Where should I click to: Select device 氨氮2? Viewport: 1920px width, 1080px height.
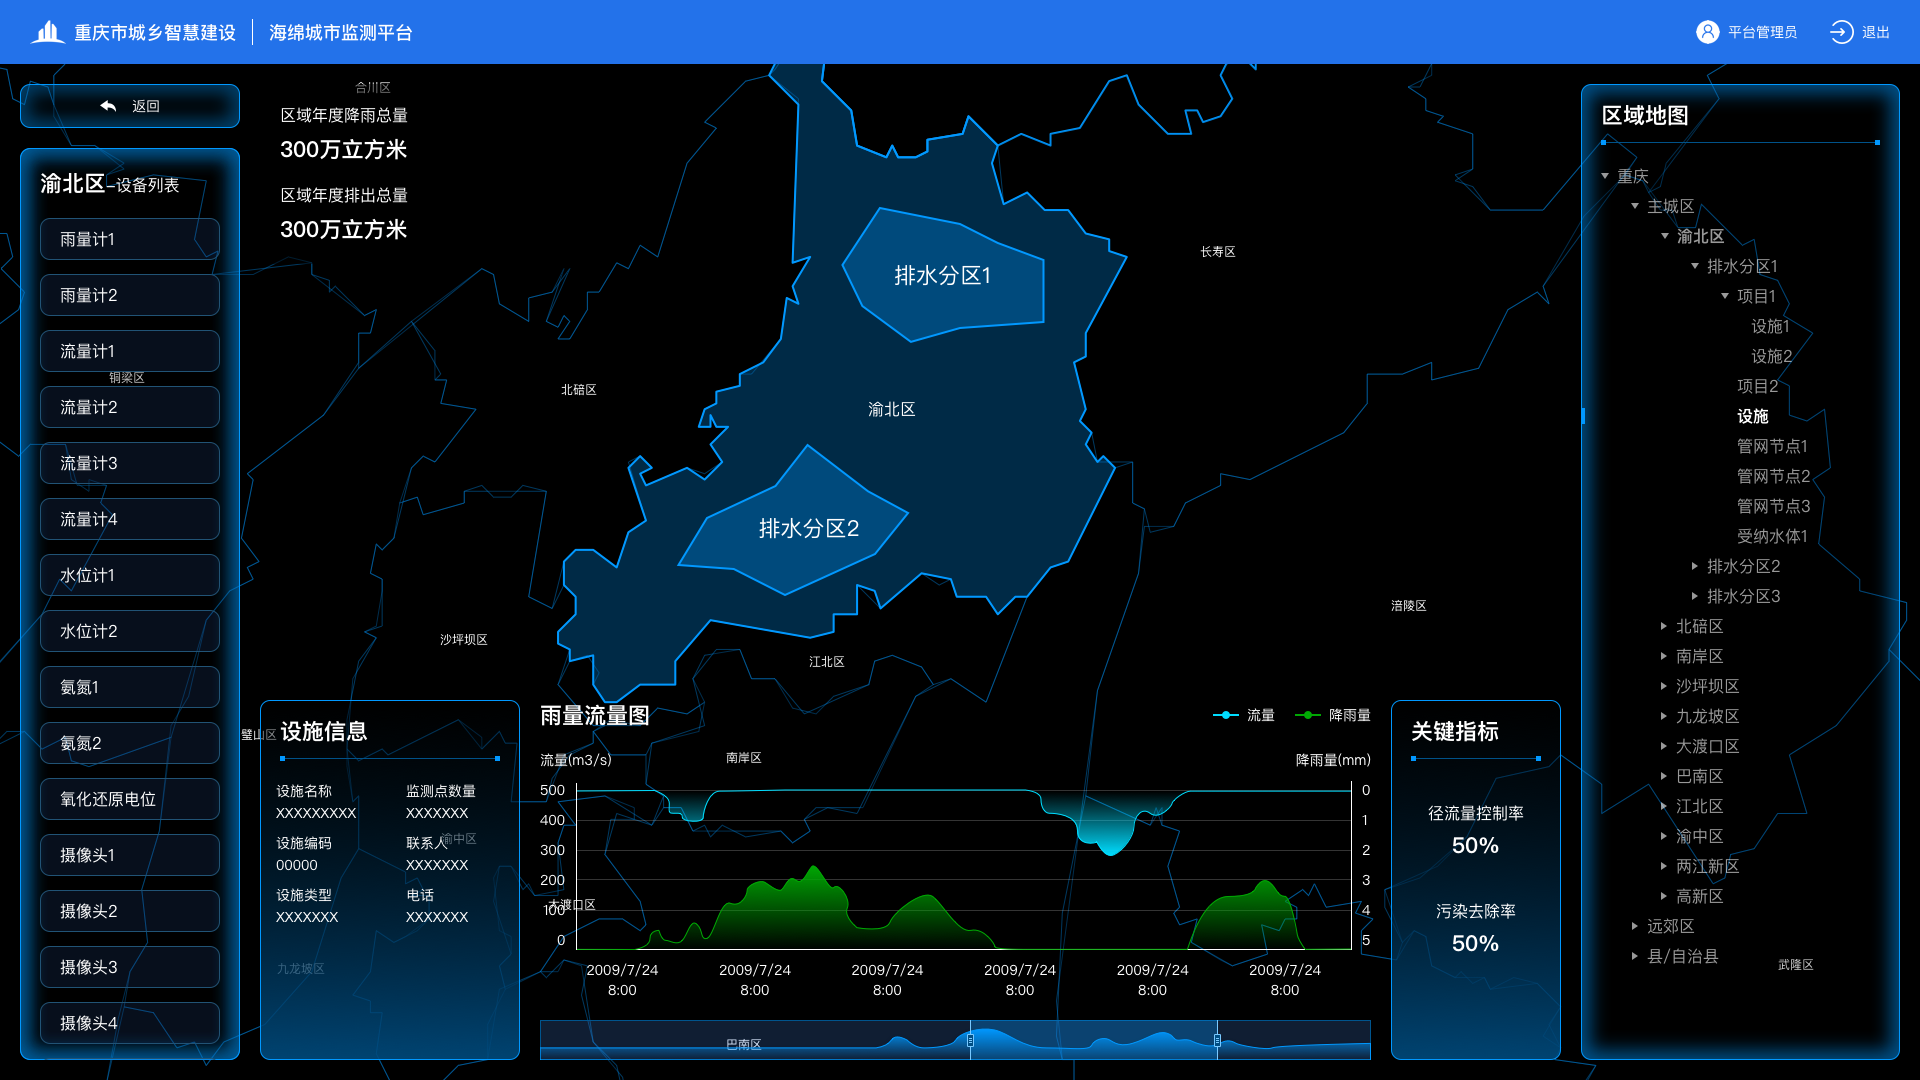click(x=130, y=743)
